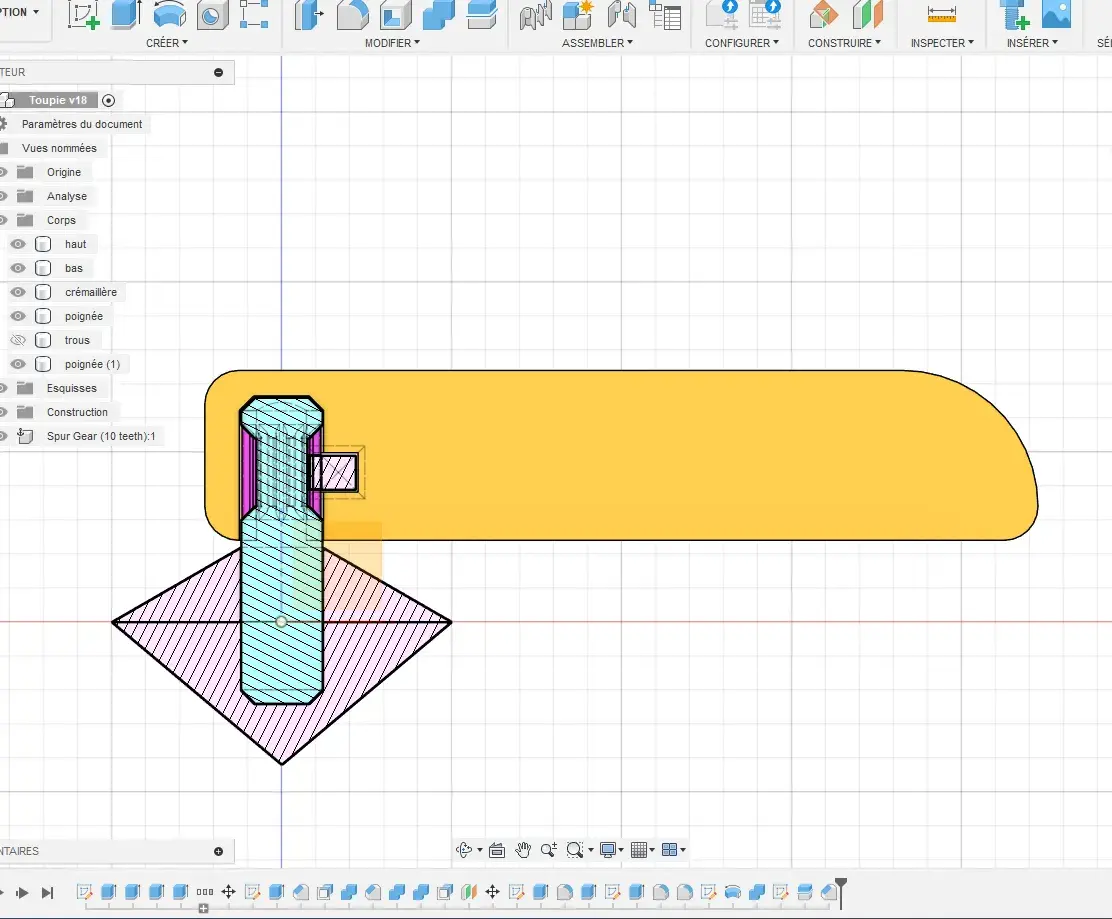Select the Fillet modify tool
Screen dimensions: 1112x919
point(352,14)
